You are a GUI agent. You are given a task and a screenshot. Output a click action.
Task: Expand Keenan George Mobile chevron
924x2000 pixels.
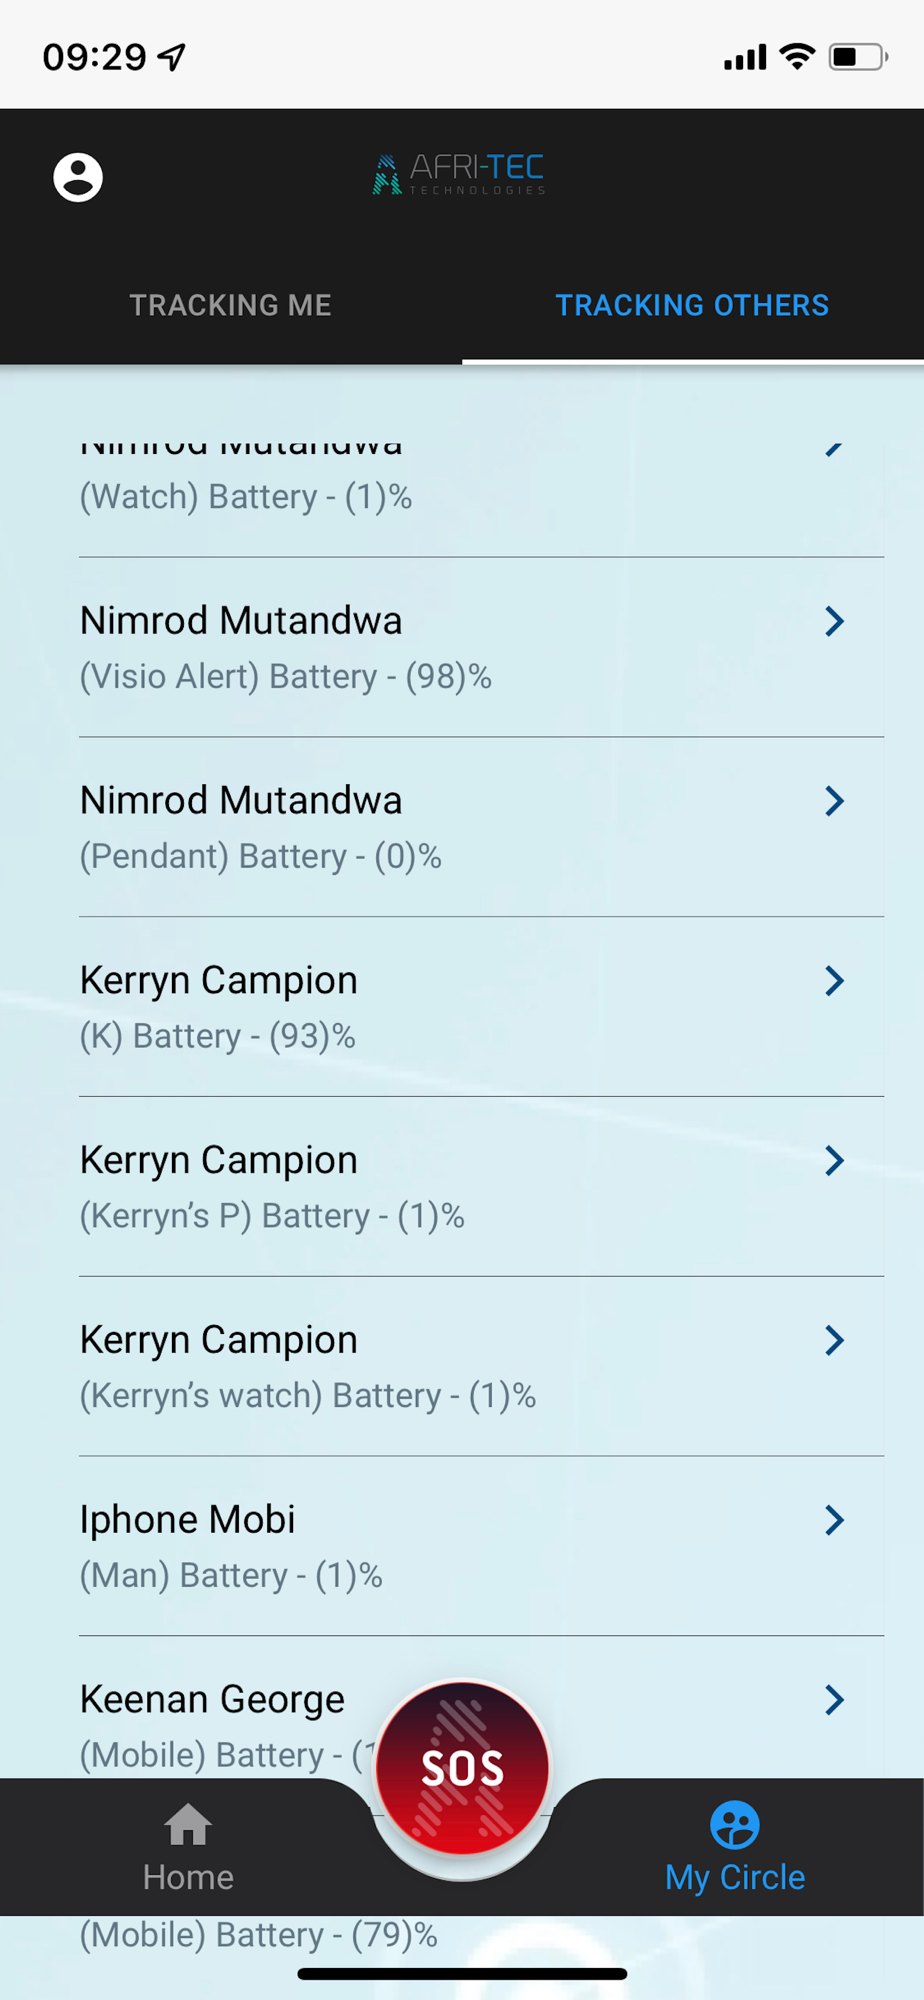click(x=834, y=1700)
